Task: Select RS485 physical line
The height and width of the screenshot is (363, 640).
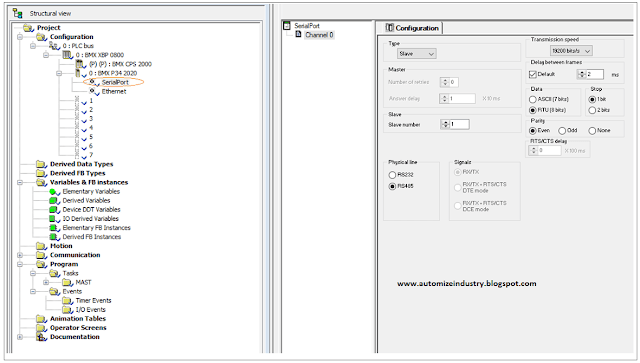Action: coord(392,186)
